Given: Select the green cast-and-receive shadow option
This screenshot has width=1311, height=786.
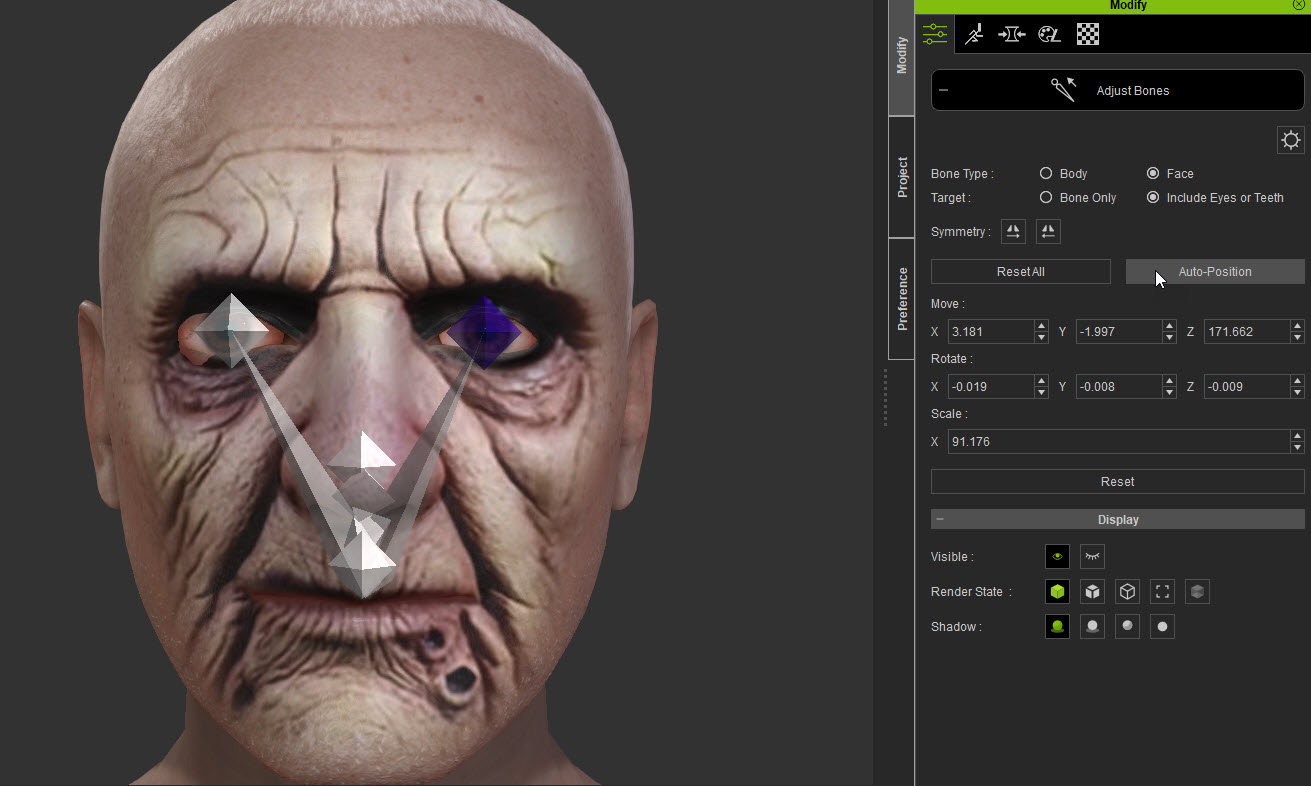Looking at the screenshot, I should point(1058,627).
